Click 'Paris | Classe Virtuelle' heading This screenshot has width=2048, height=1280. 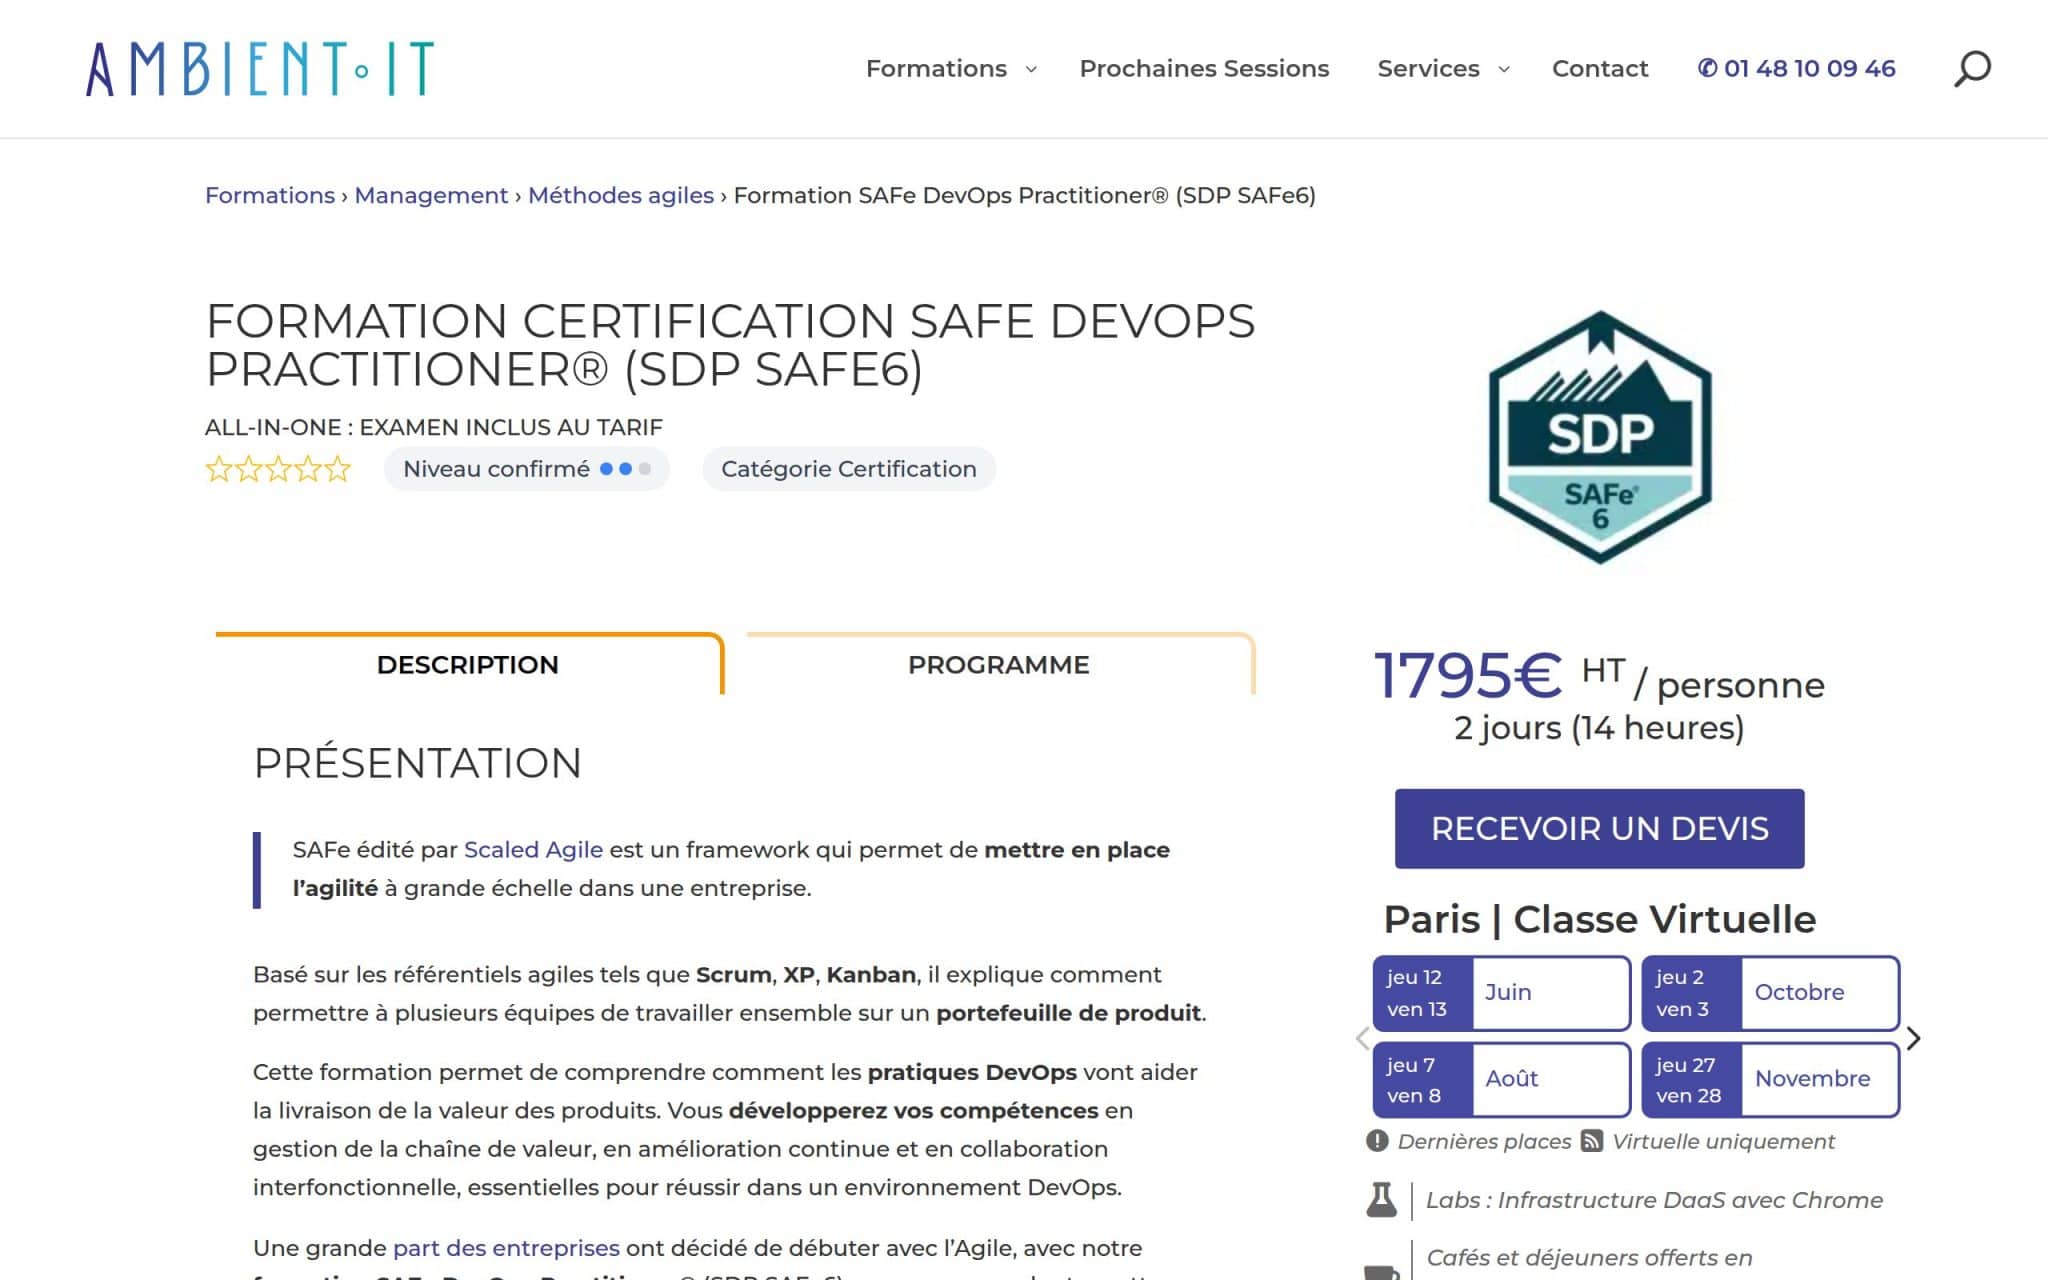pos(1600,919)
